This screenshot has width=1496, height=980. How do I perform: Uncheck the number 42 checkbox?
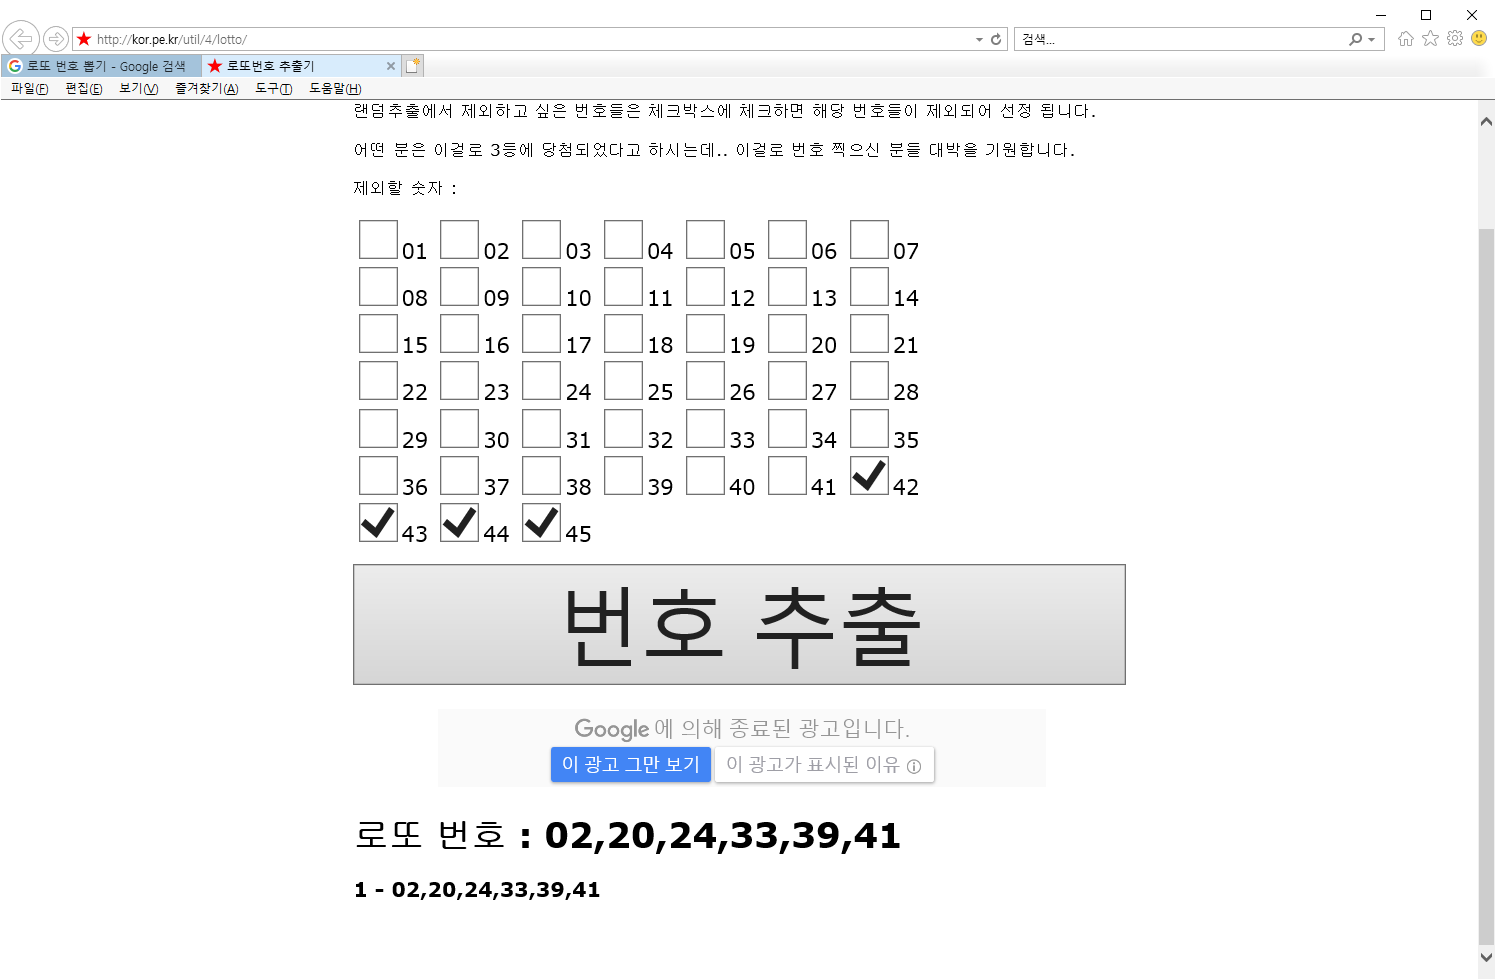(x=869, y=476)
